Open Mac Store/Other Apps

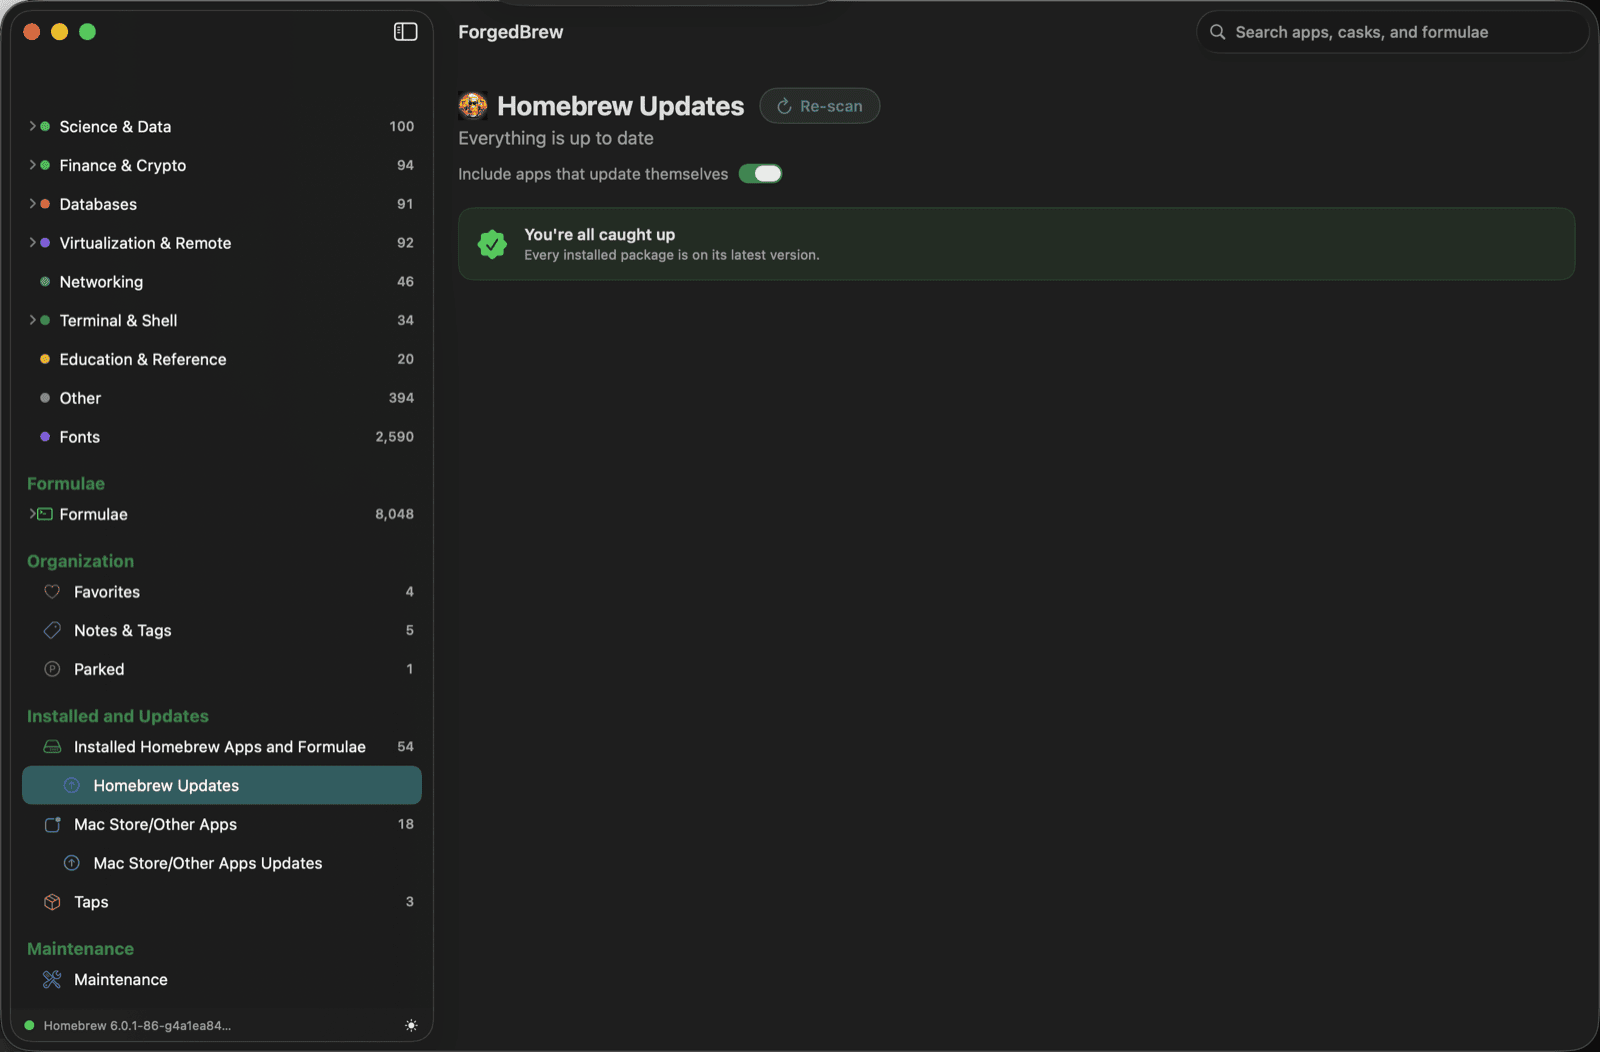[x=222, y=824]
